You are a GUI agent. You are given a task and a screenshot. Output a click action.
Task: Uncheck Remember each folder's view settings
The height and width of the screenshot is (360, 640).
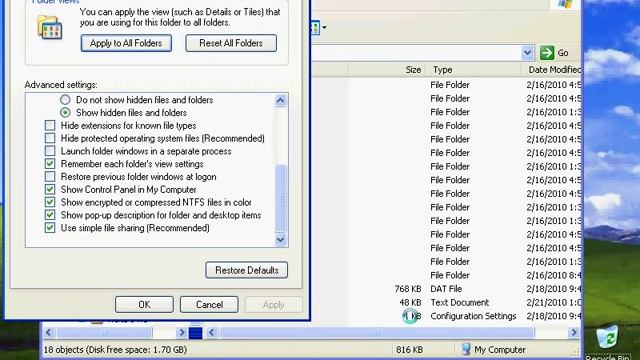point(50,164)
